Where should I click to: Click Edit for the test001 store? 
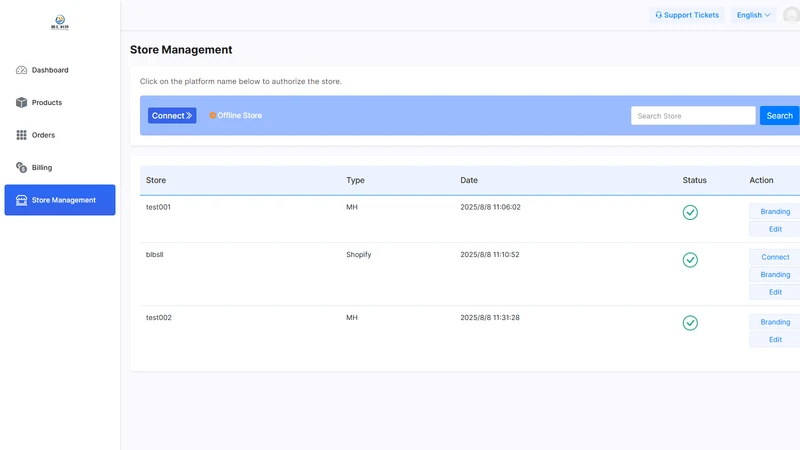775,229
